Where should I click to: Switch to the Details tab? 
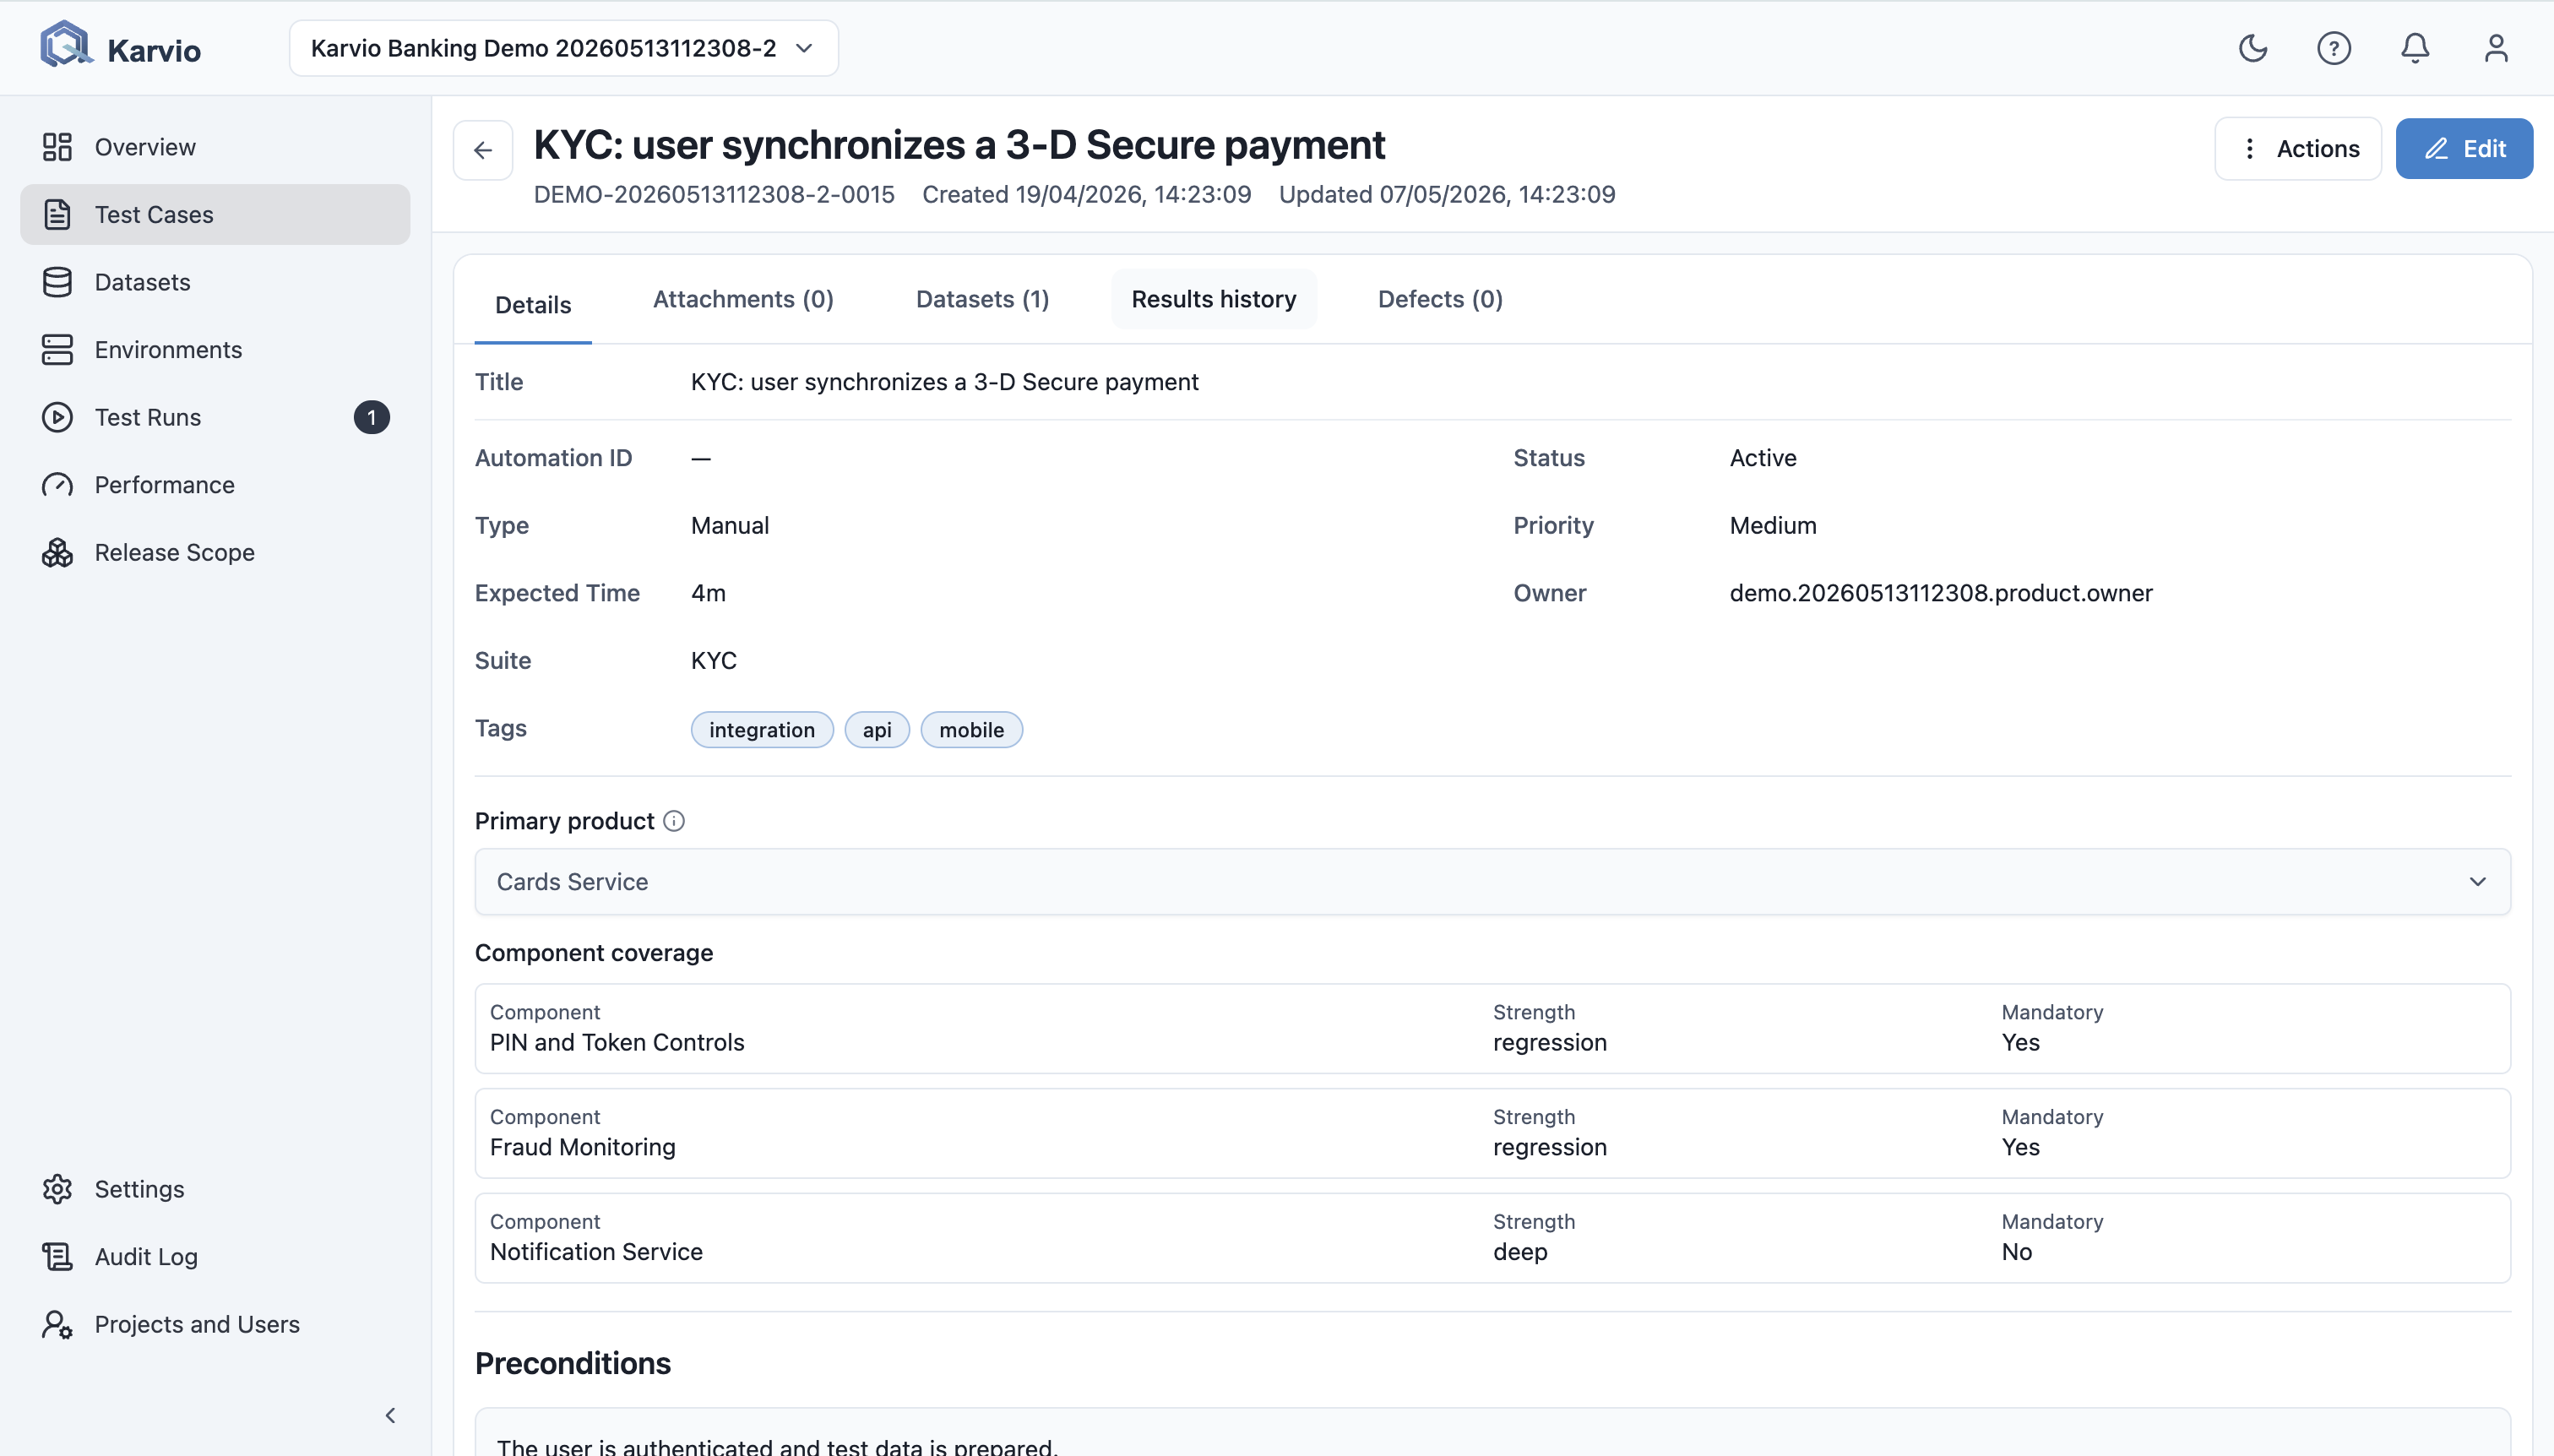(533, 305)
